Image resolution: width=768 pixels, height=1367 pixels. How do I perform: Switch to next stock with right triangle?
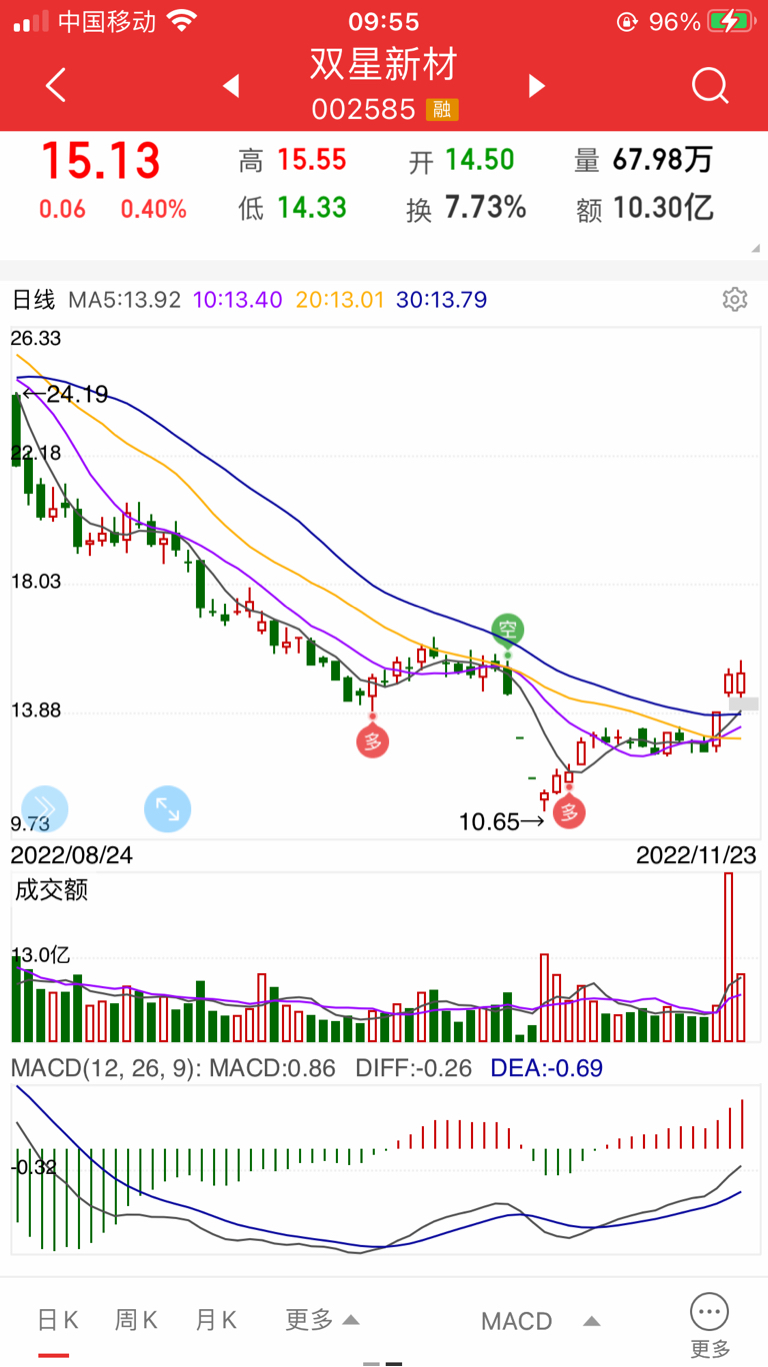point(537,86)
